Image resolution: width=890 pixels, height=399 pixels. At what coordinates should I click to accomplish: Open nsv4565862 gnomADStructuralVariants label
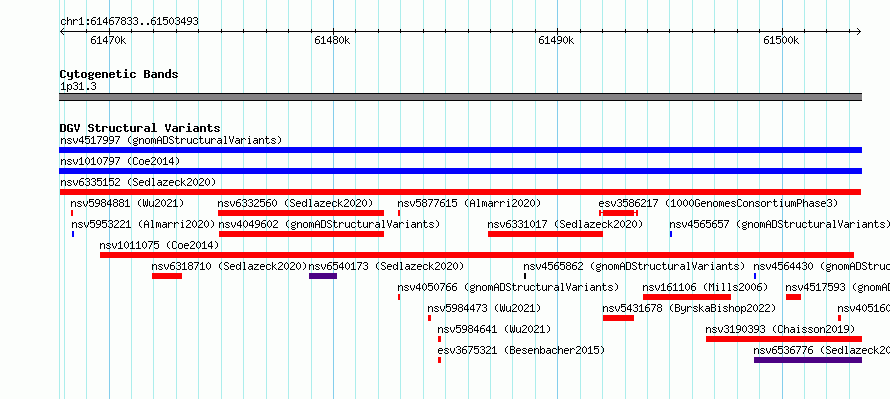(x=634, y=266)
